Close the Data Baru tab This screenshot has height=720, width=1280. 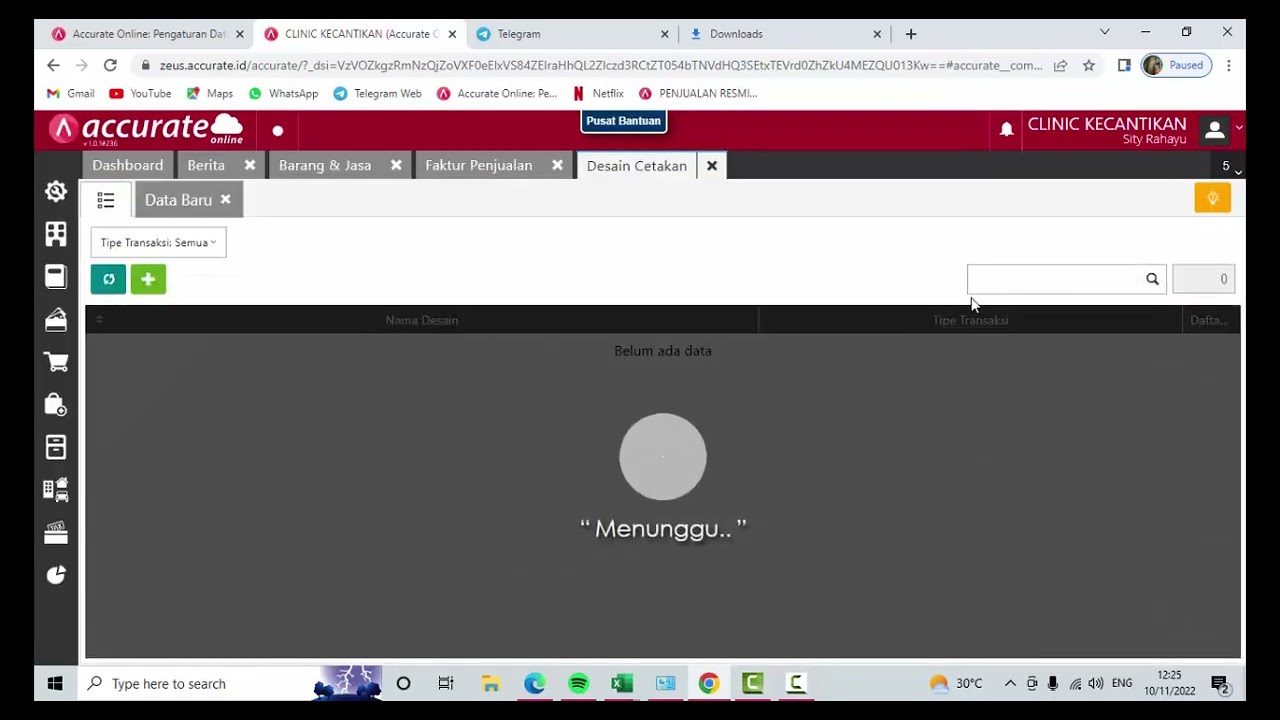(225, 200)
